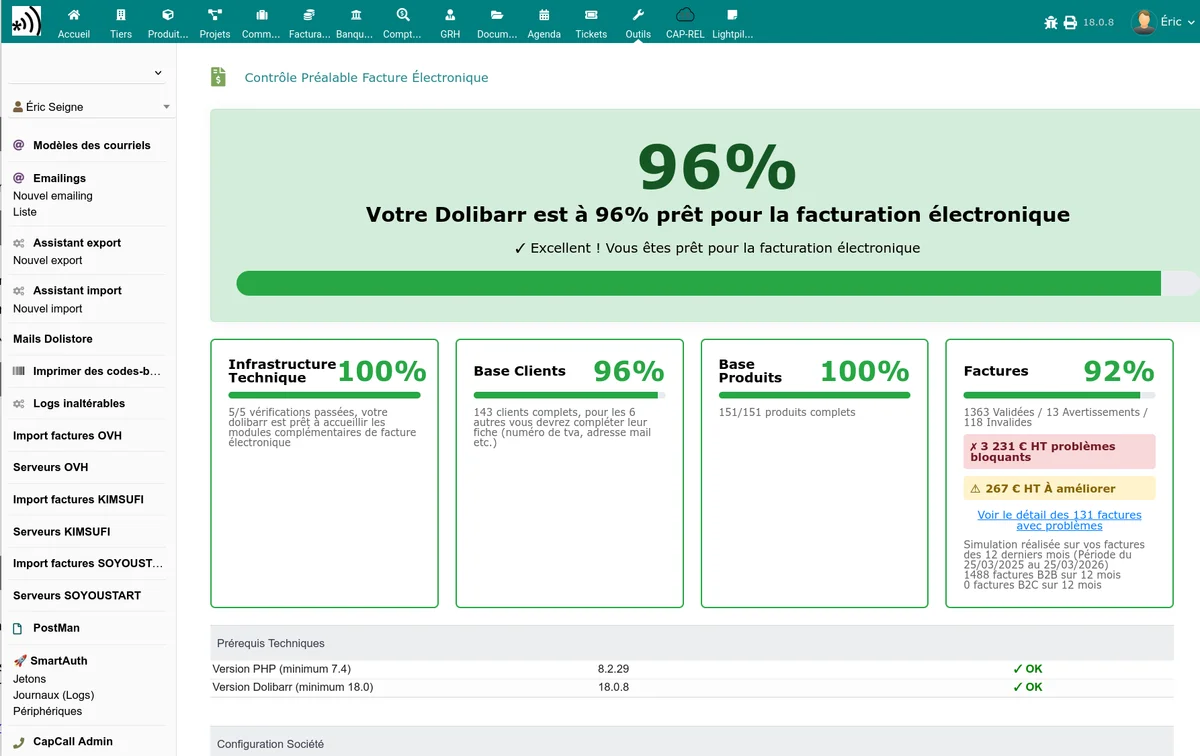The image size is (1200, 756).
Task: Click version number 18.0.8 in header
Action: click(x=1098, y=22)
